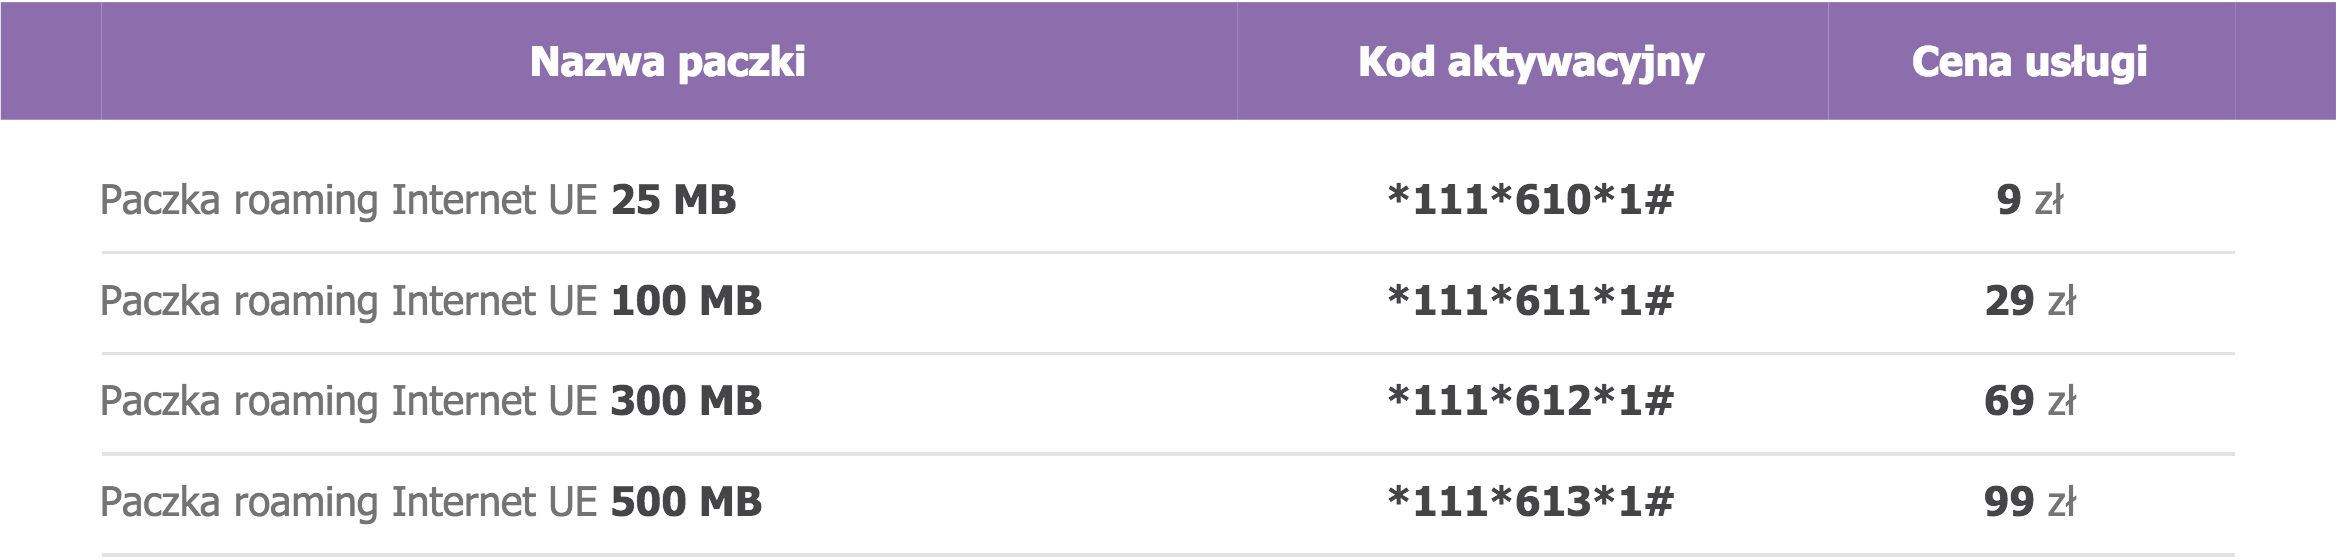The height and width of the screenshot is (560, 2336).
Task: Click the "Kod aktywacyjny" column header
Action: pos(1530,62)
